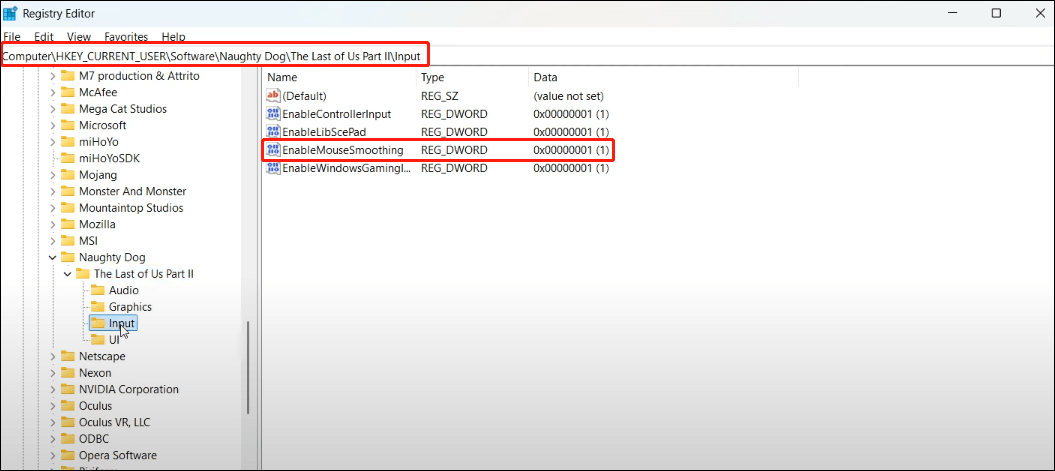The width and height of the screenshot is (1055, 471).
Task: Expand the McAfee key
Action: coord(52,92)
